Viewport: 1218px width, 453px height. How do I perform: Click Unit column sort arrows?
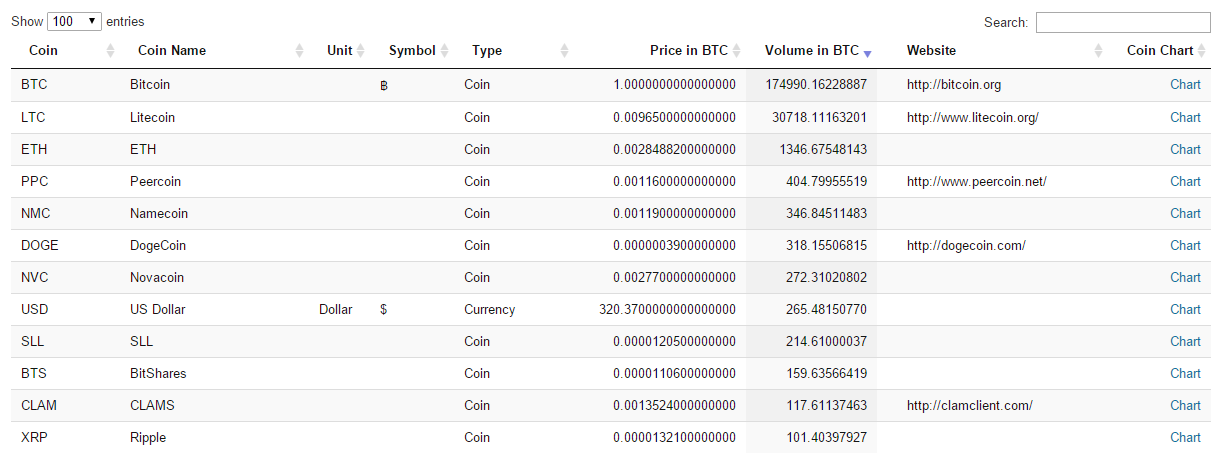tap(361, 50)
